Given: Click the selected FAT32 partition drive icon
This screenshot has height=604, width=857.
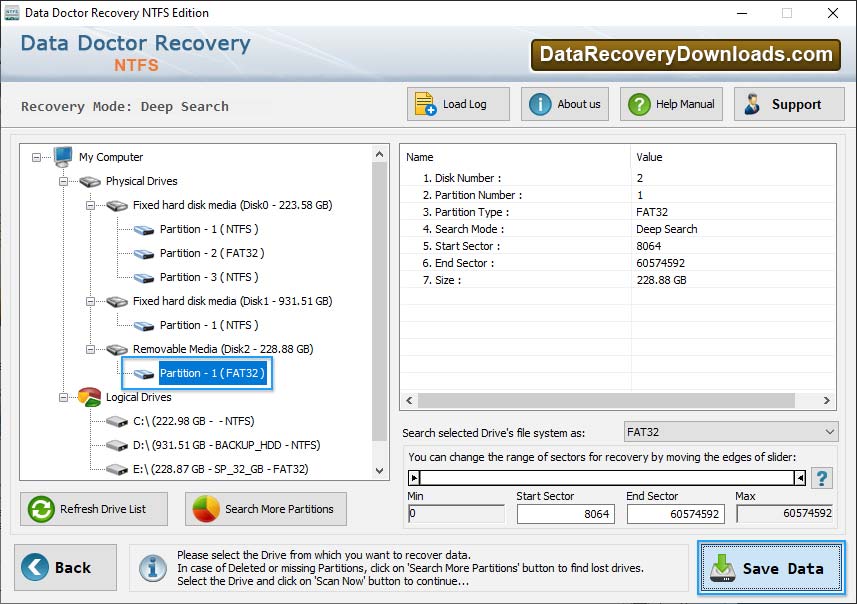Looking at the screenshot, I should [x=144, y=374].
